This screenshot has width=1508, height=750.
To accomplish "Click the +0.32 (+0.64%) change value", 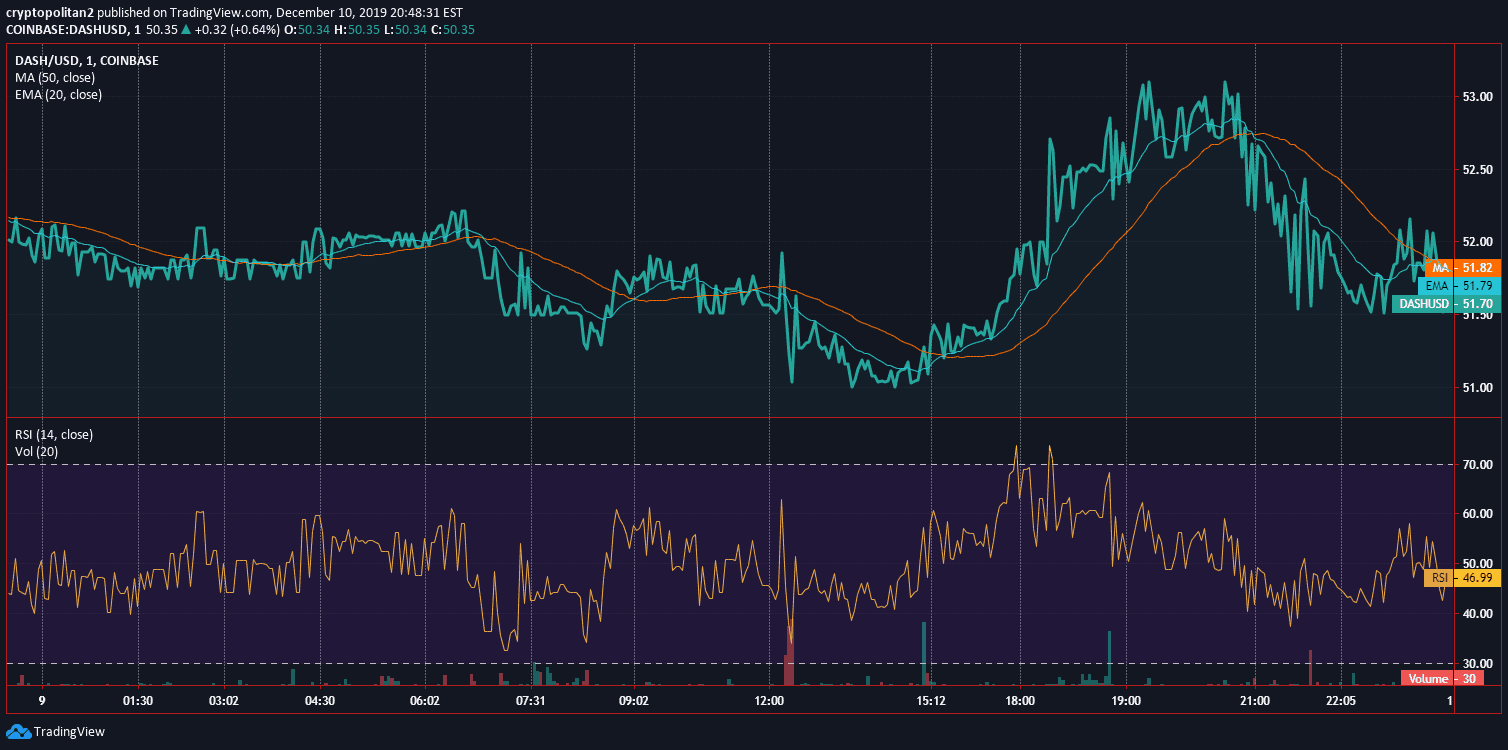I will point(237,30).
